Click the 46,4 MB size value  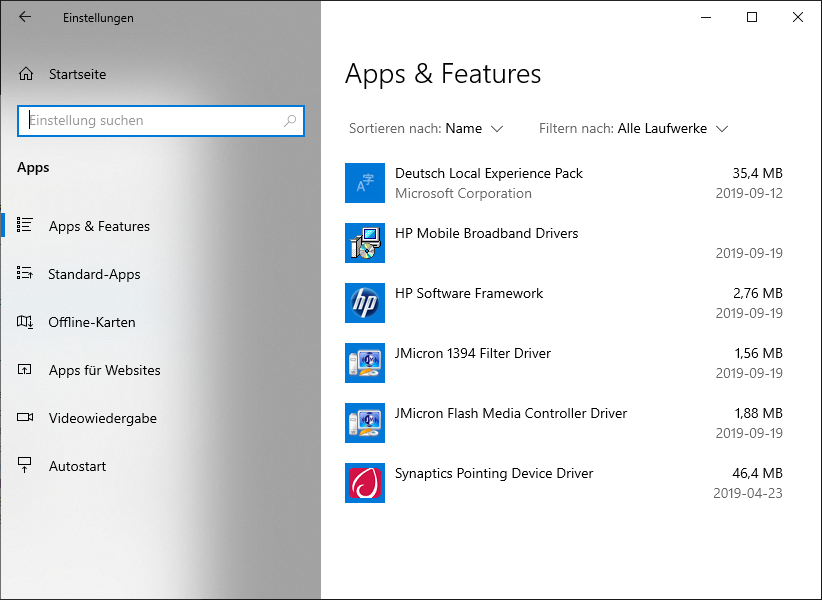tap(757, 473)
